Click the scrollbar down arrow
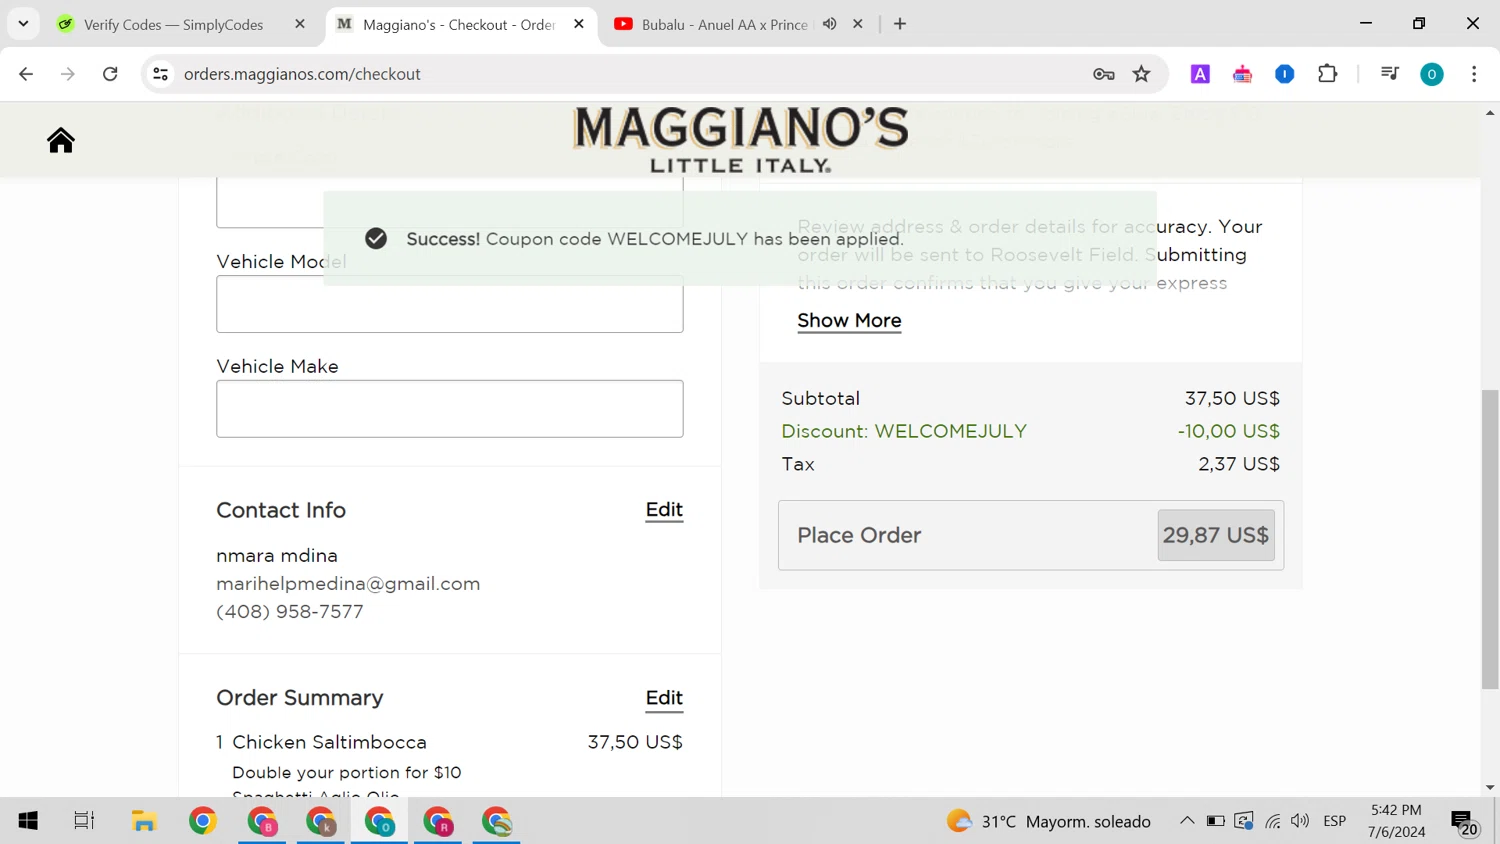1500x844 pixels. click(x=1490, y=788)
